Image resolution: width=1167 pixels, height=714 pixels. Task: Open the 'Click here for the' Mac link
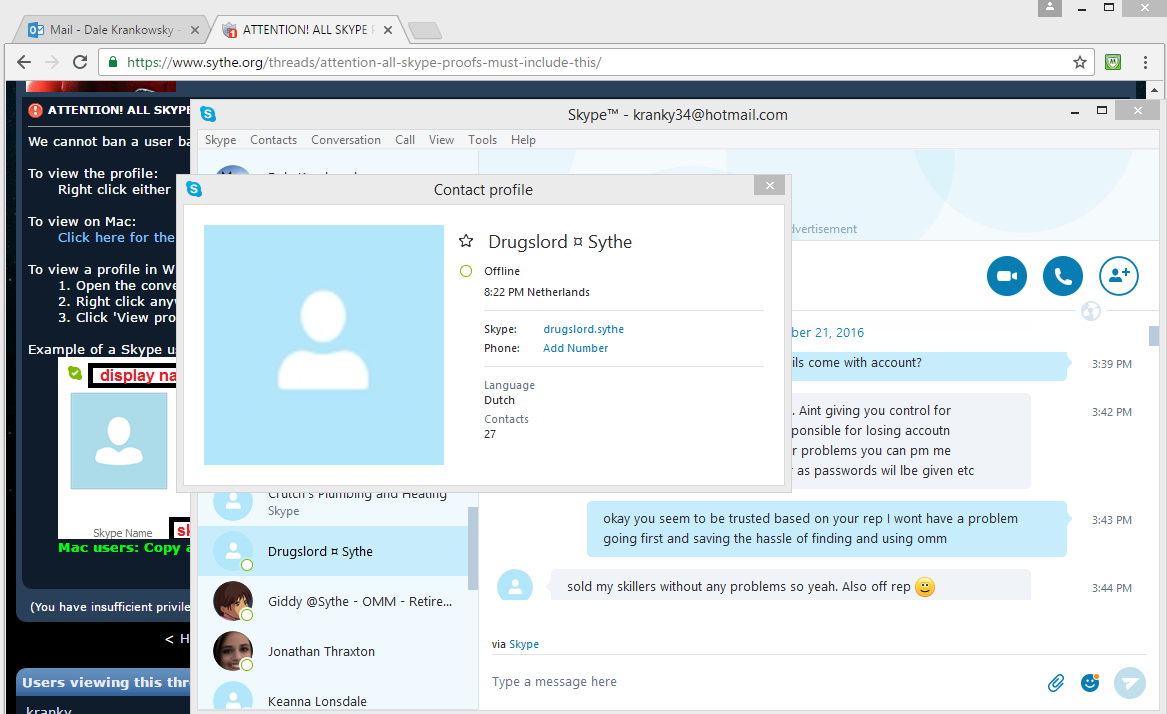point(116,238)
